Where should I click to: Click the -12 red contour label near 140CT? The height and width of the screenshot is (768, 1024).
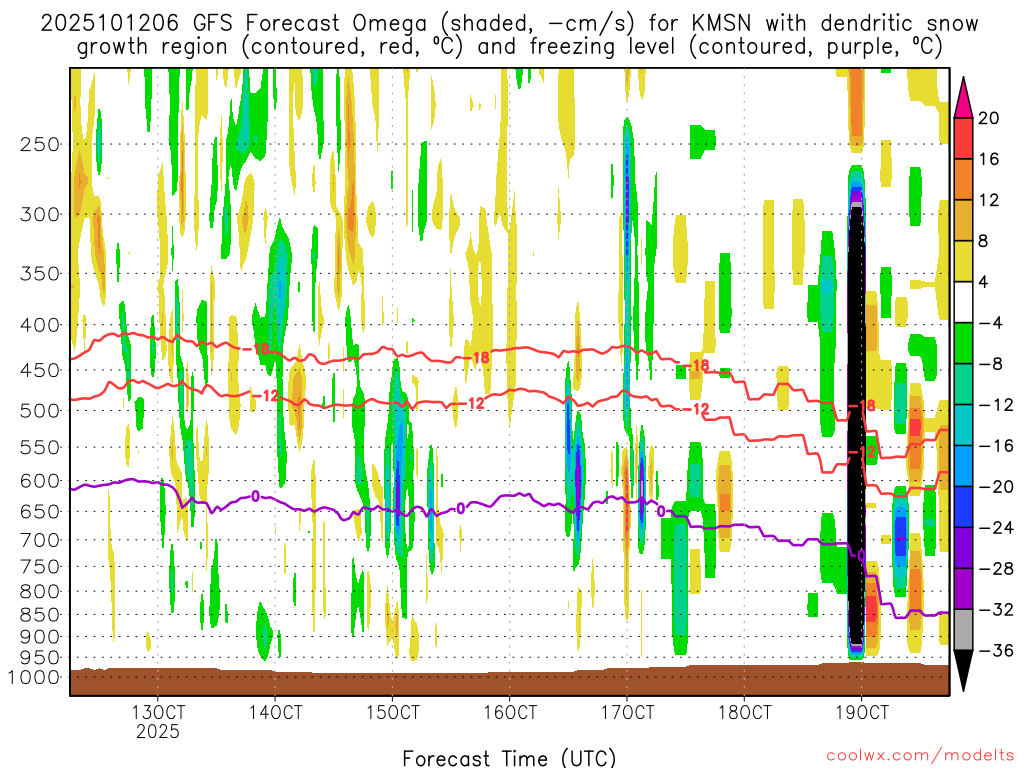pyautogui.click(x=267, y=395)
